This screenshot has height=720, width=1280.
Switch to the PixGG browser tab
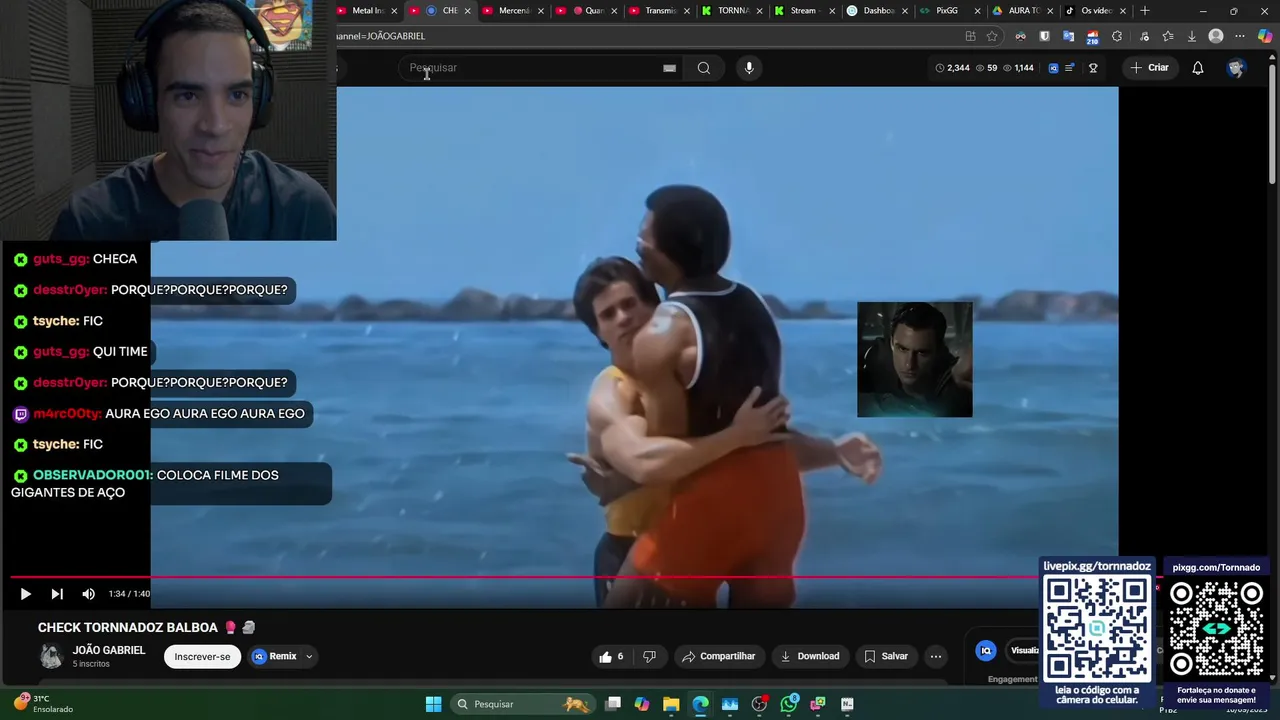coord(947,11)
